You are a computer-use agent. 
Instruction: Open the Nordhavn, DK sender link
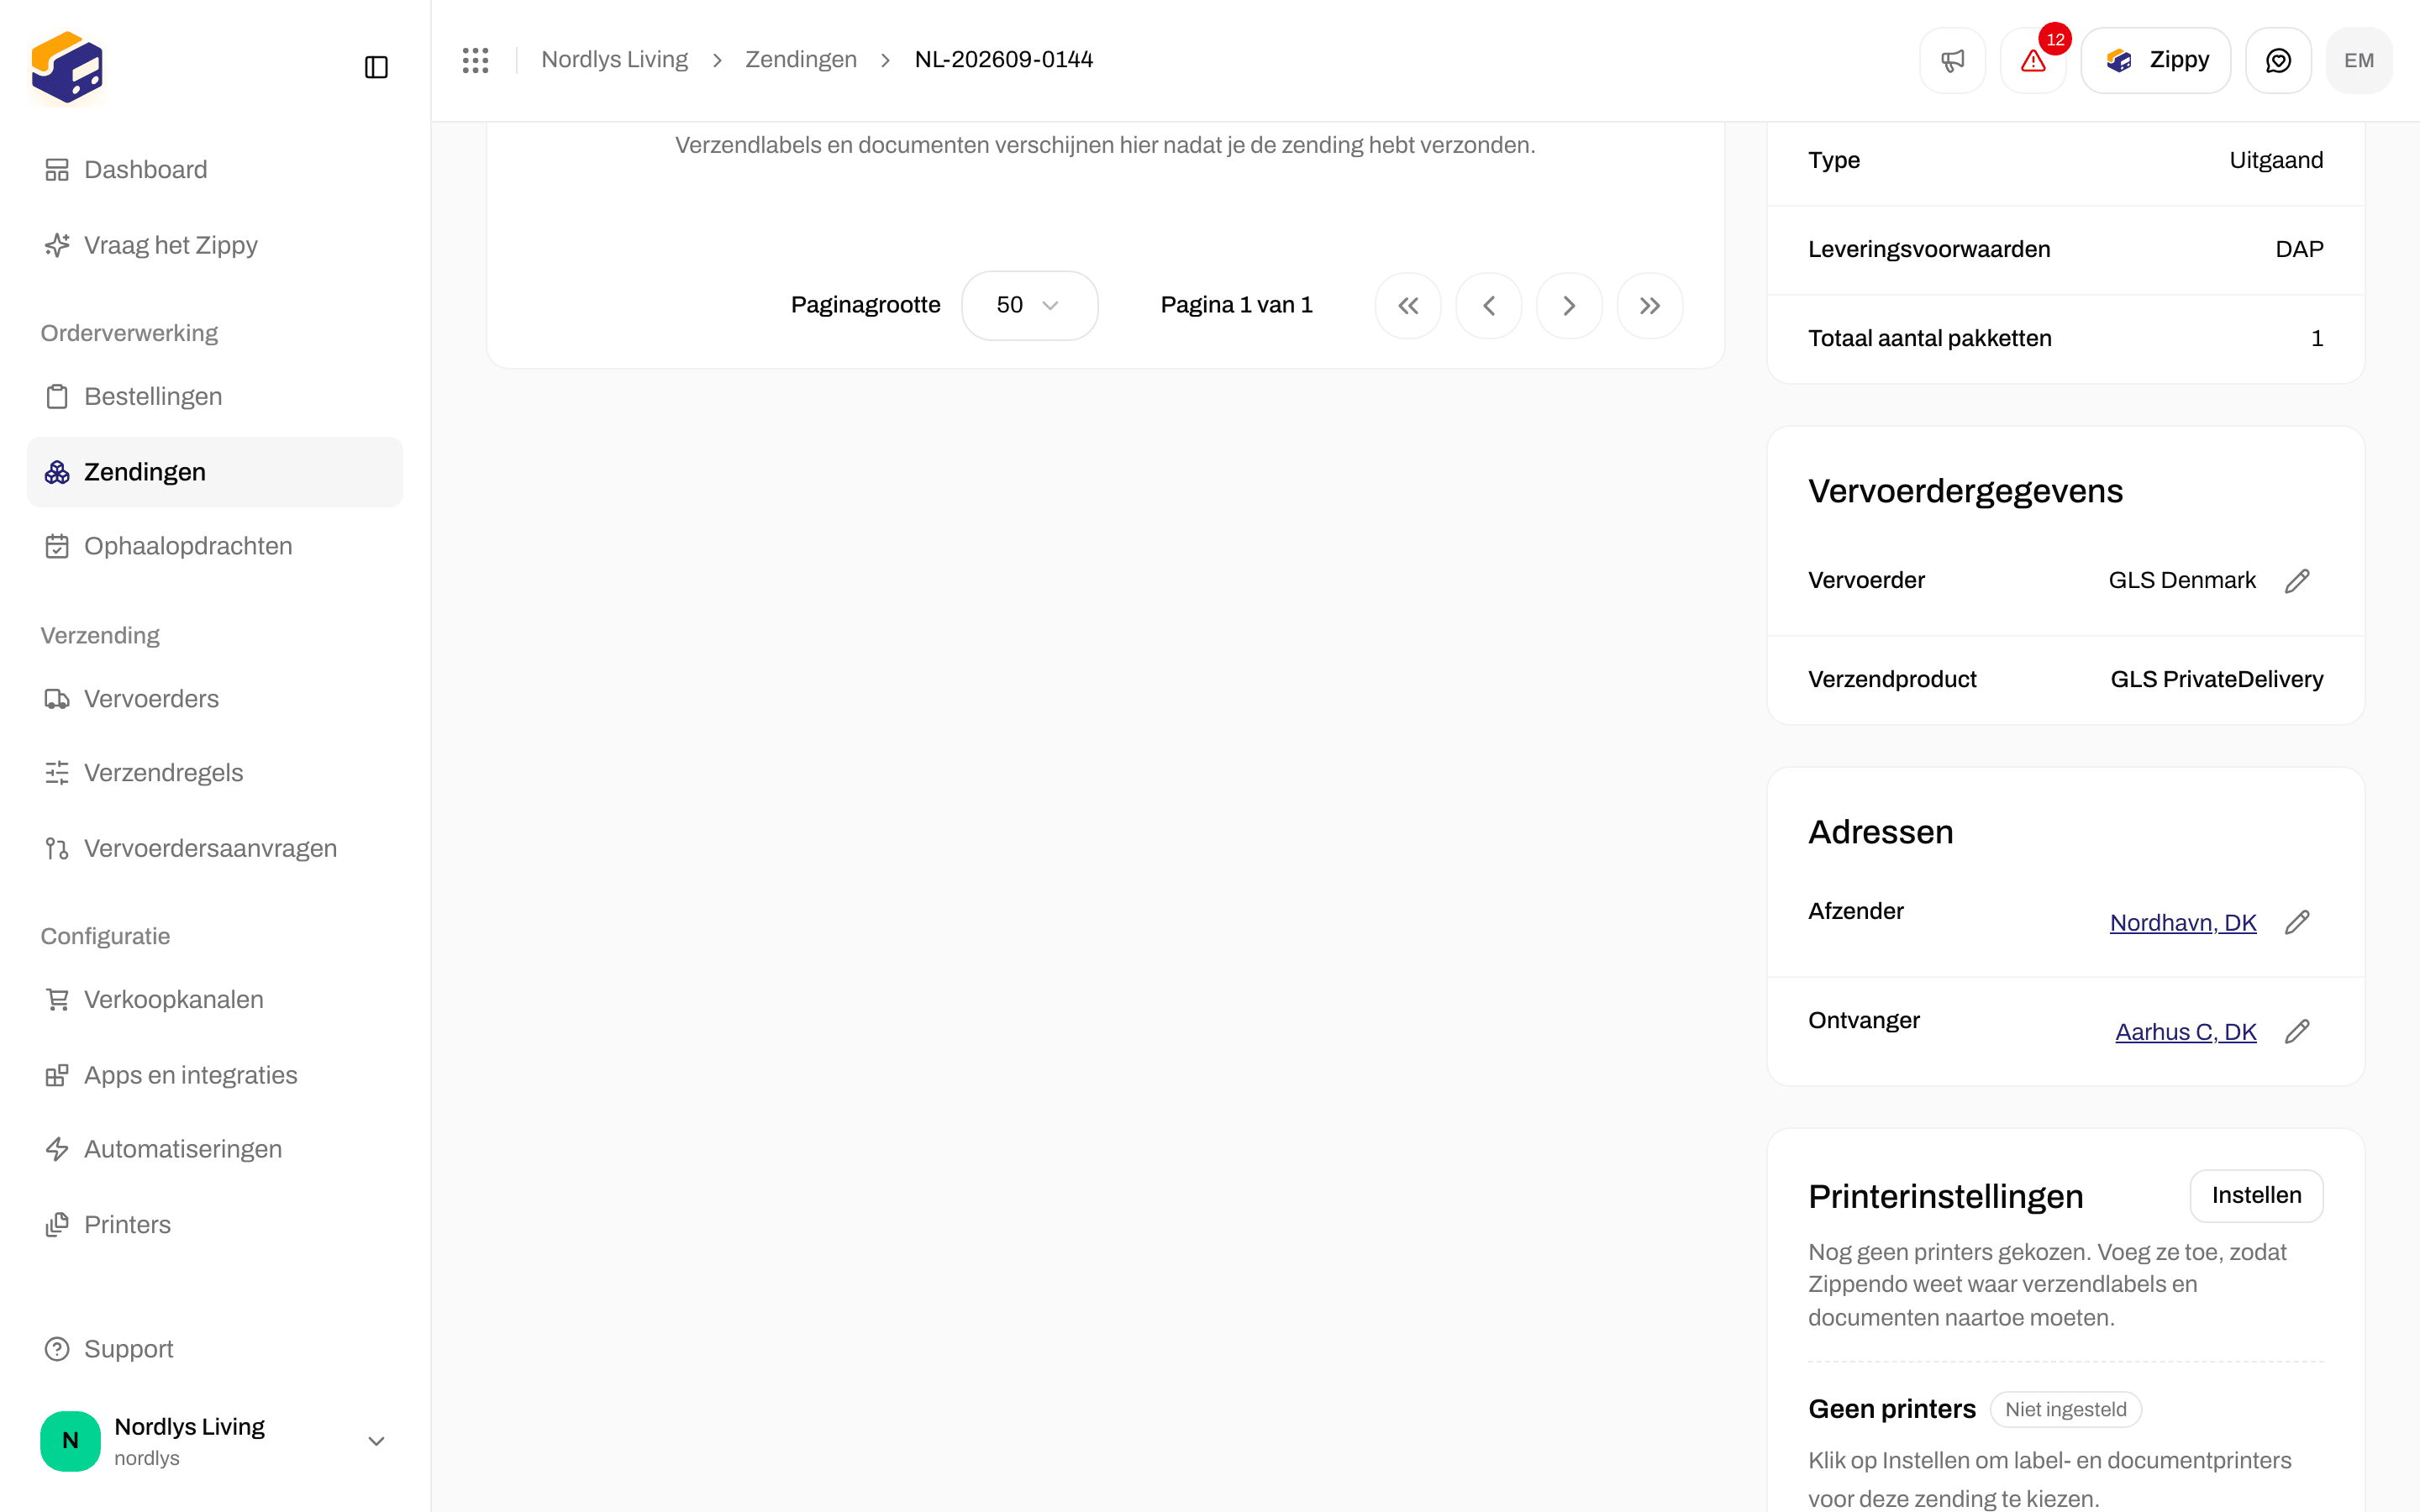pyautogui.click(x=2182, y=922)
